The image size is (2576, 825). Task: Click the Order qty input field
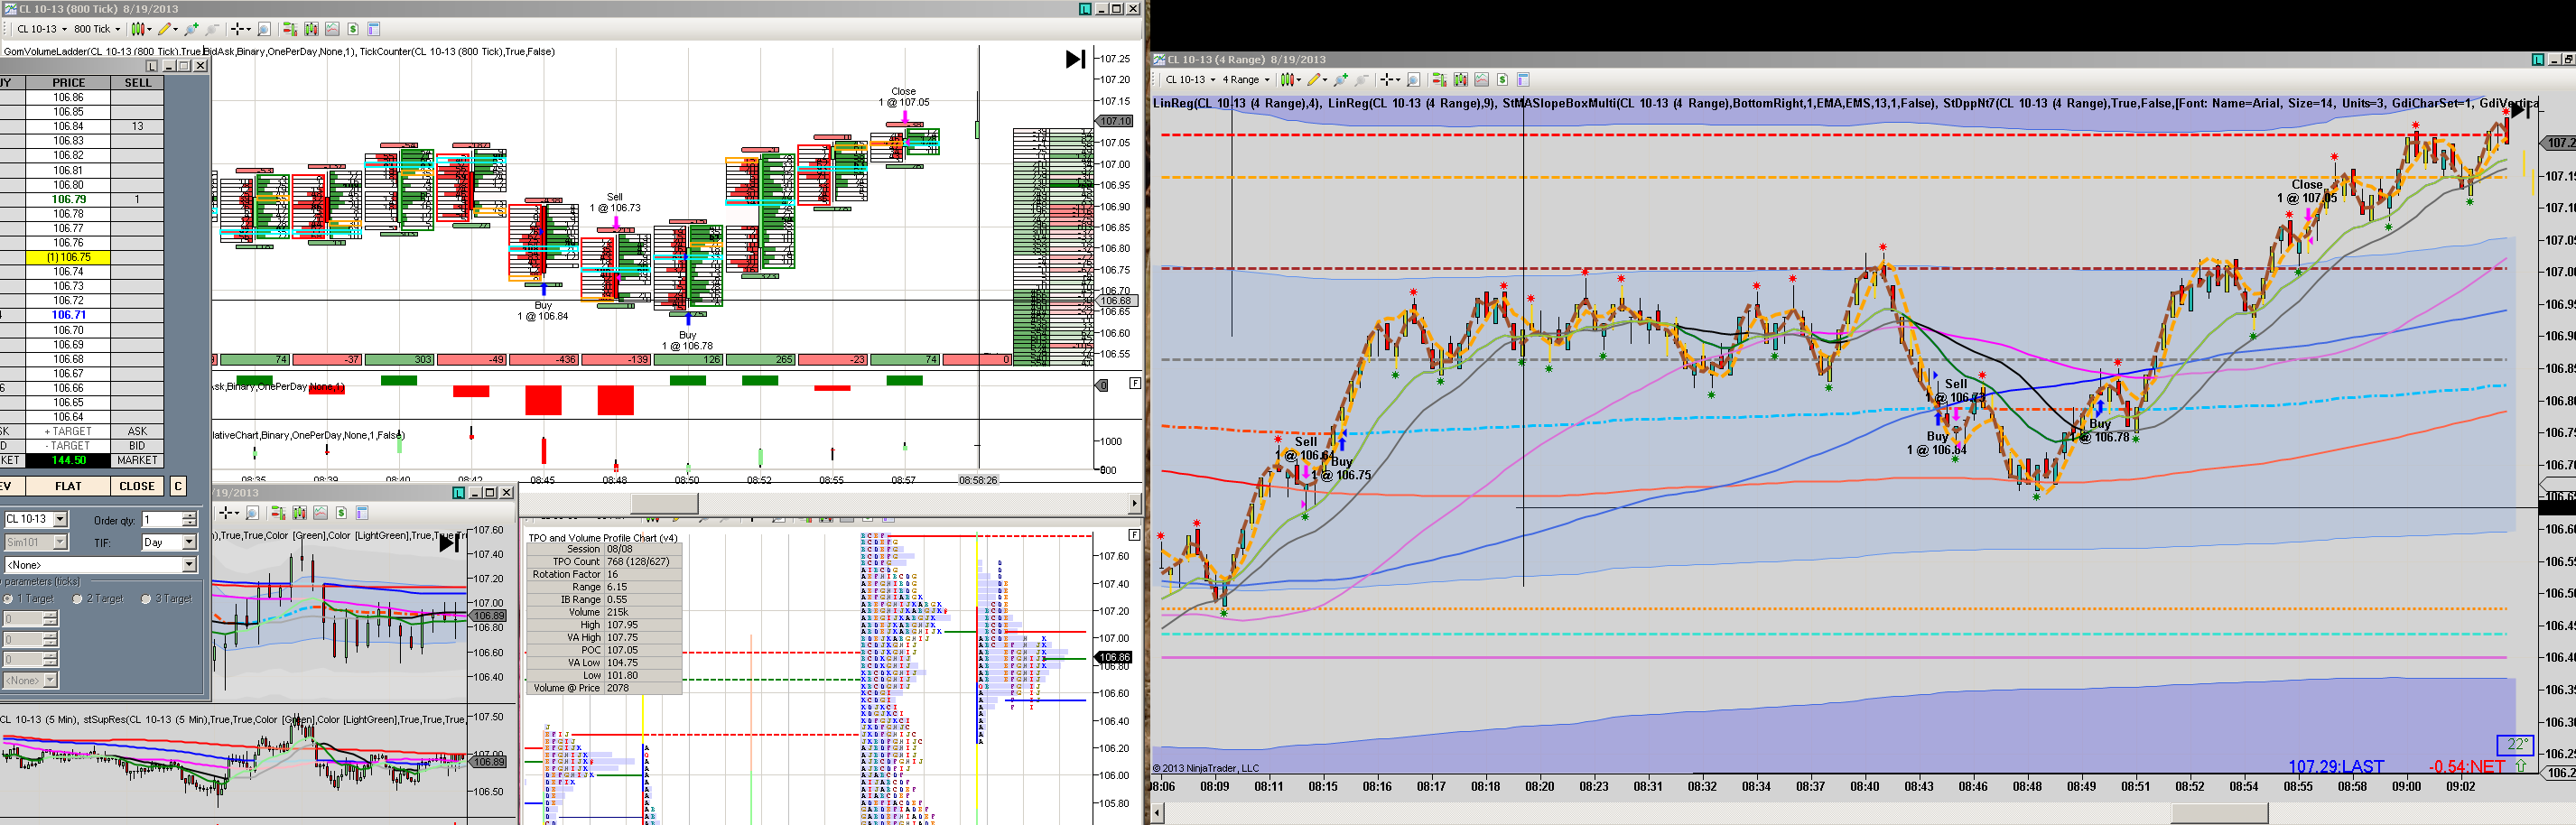162,520
